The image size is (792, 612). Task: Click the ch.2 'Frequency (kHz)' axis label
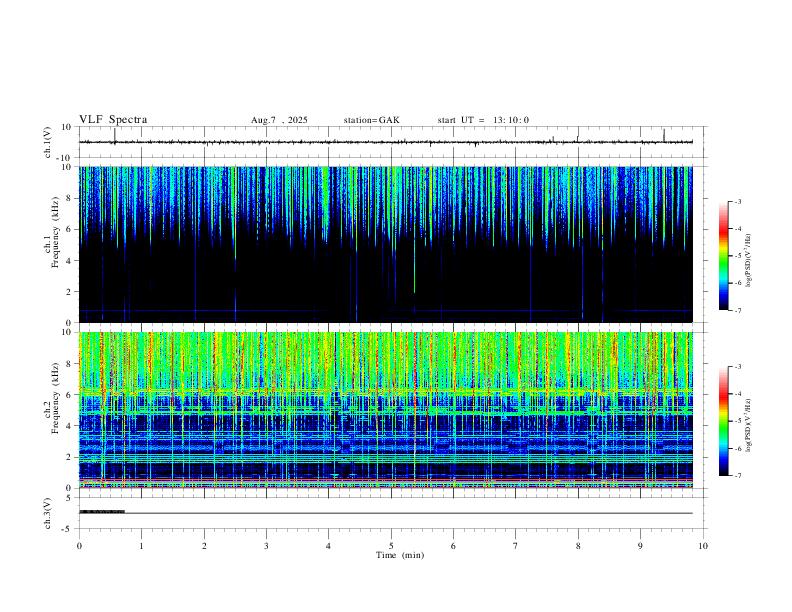point(56,398)
